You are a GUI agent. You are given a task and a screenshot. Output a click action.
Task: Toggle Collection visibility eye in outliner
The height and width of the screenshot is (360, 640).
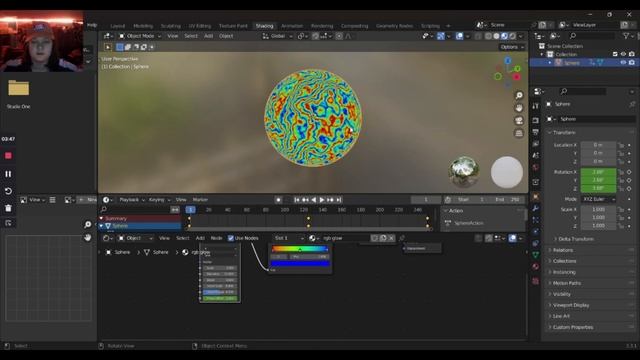click(x=623, y=54)
